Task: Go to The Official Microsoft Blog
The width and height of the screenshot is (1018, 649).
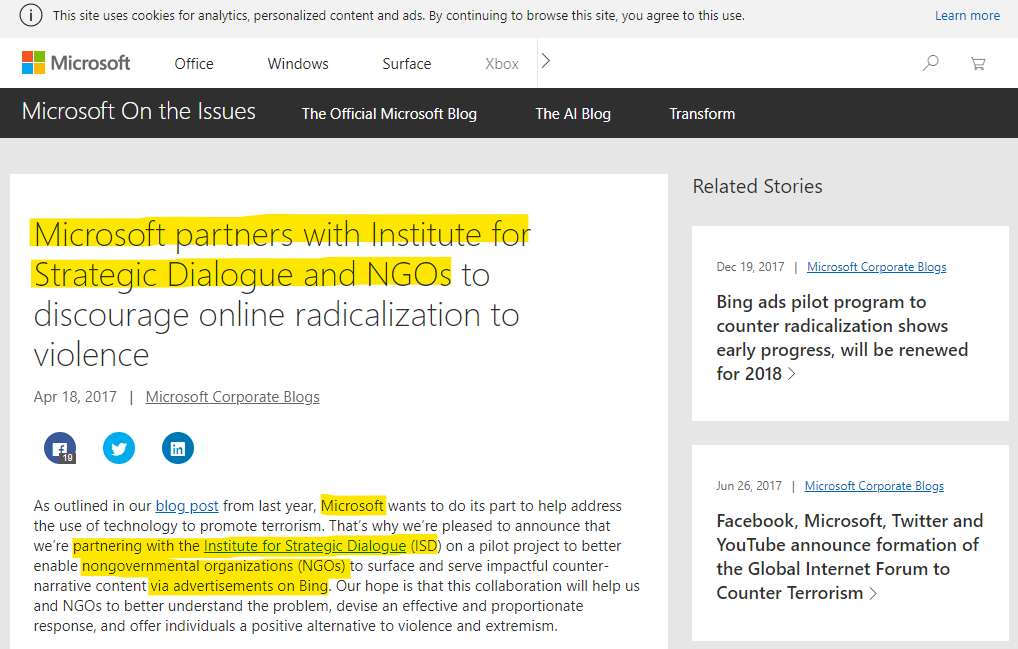Action: [x=390, y=114]
